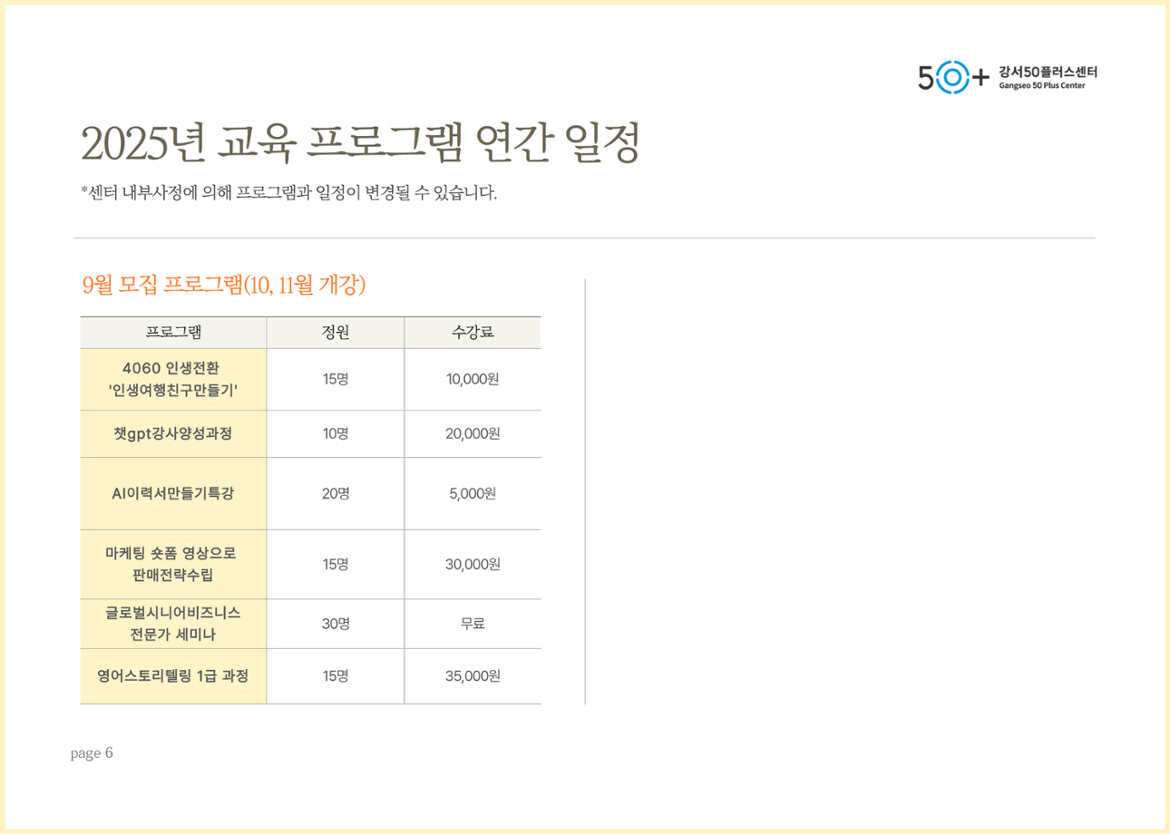Click the '10,000원' fee cell

click(472, 380)
